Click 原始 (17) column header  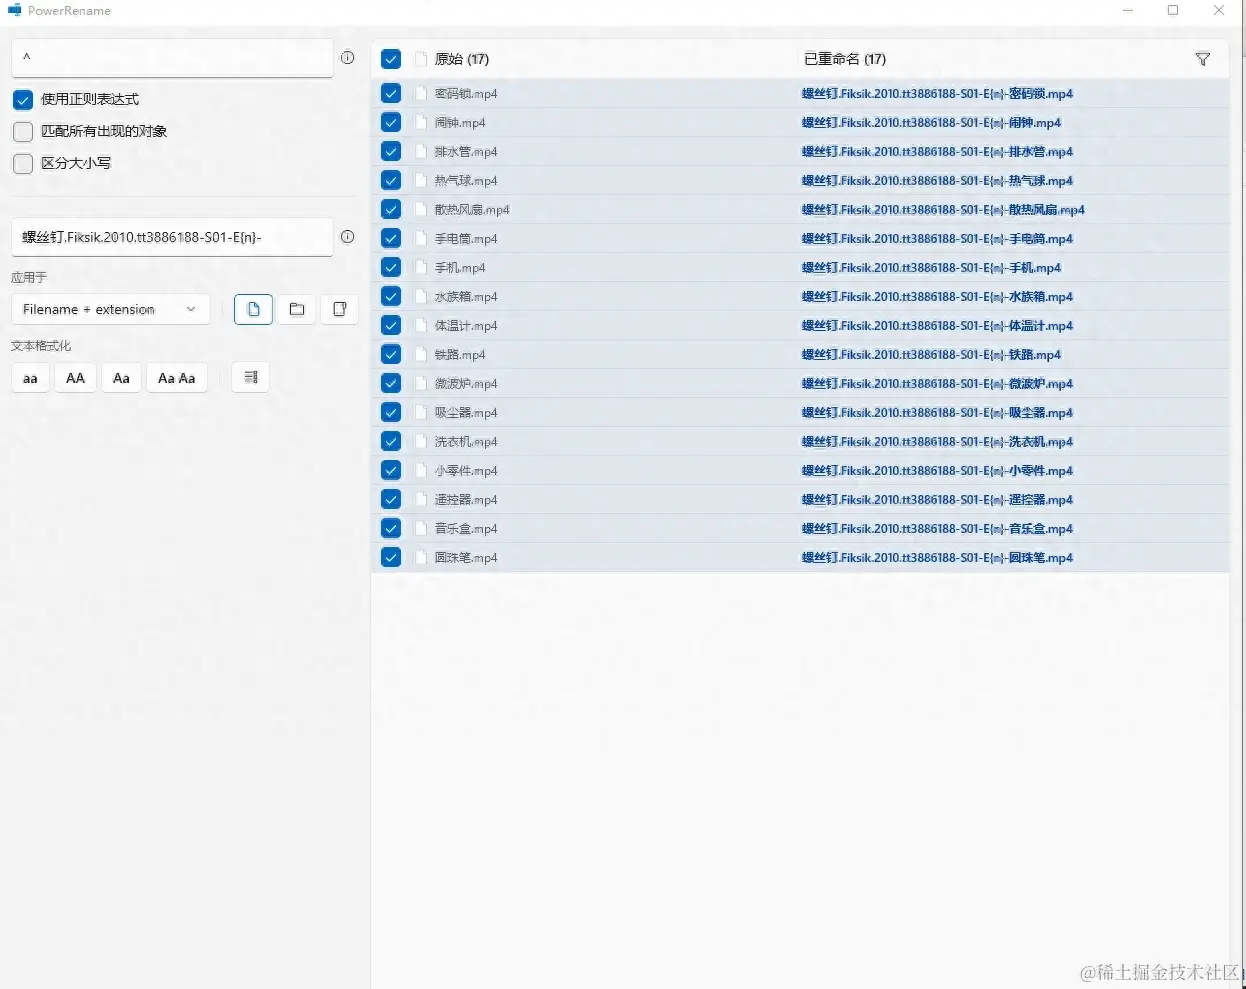[x=462, y=59]
